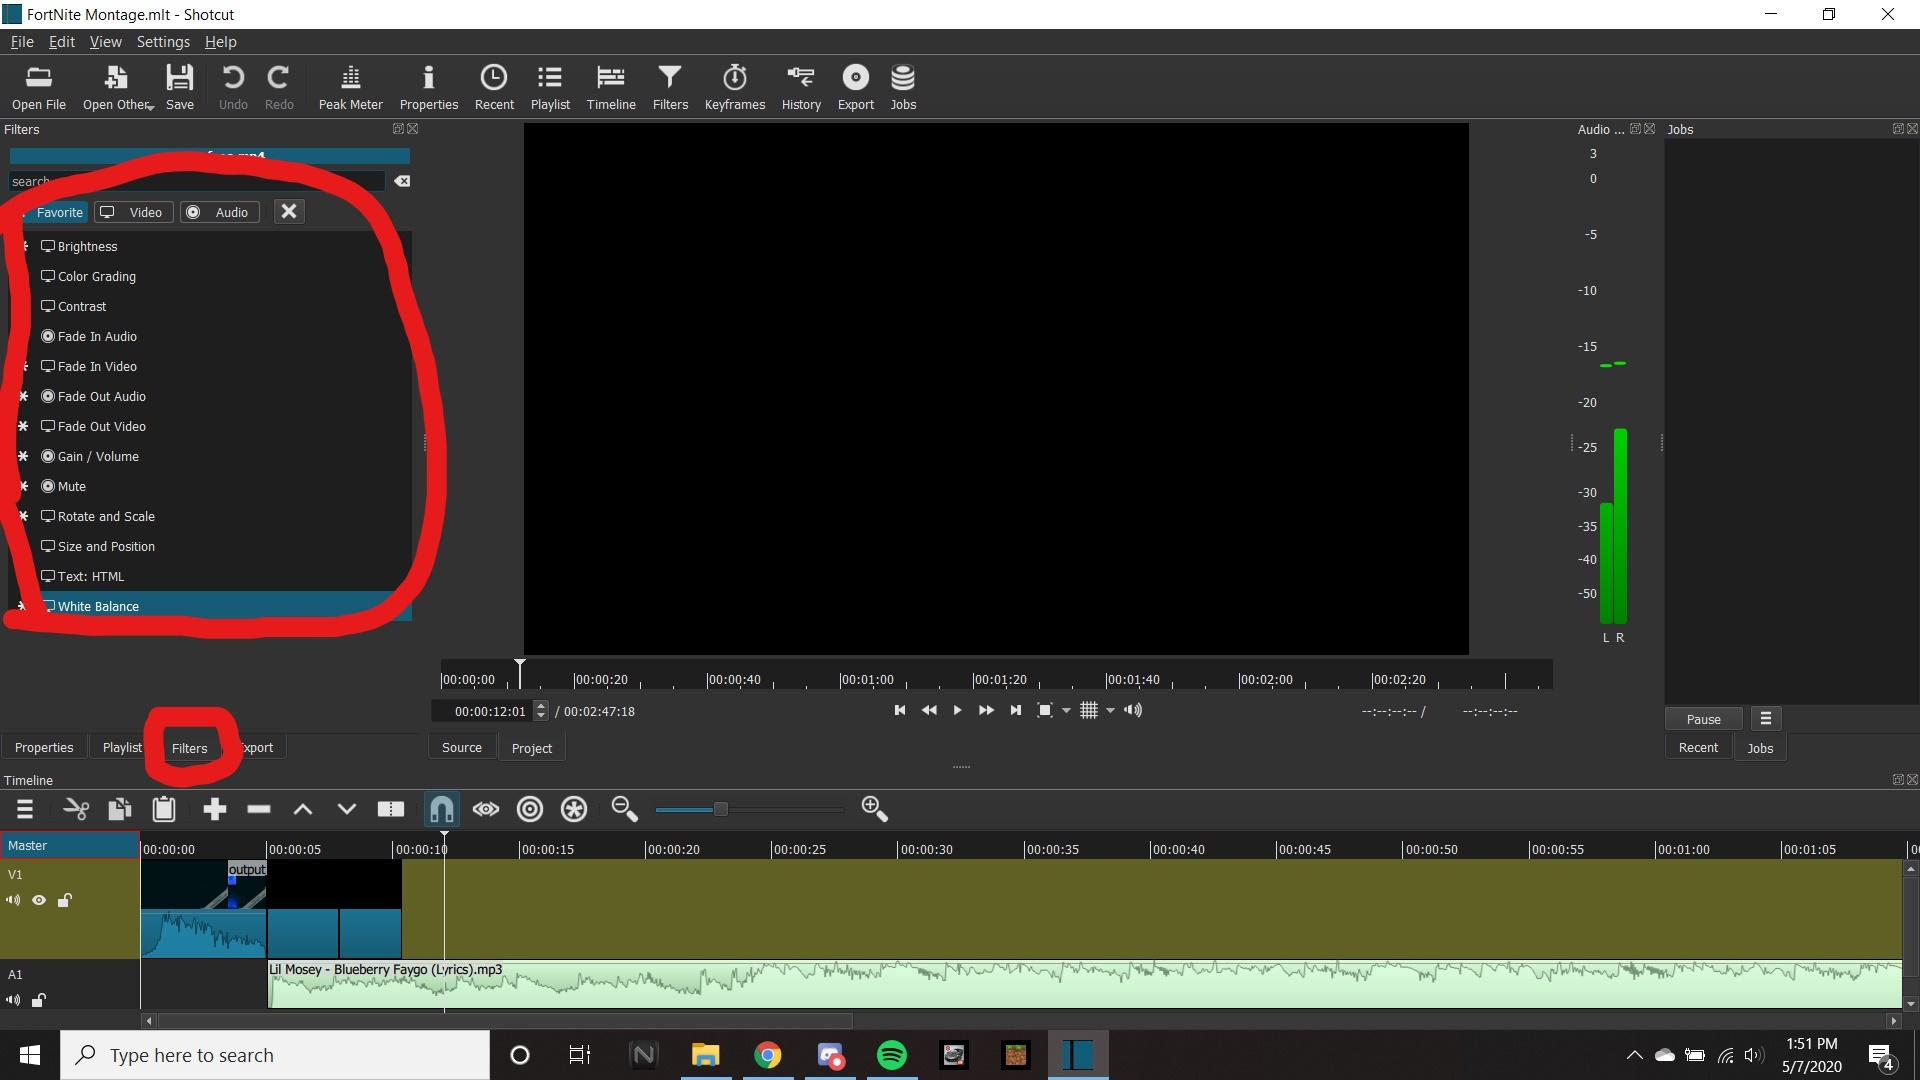
Task: Open the Filters panel from bottom bar
Action: 189,748
